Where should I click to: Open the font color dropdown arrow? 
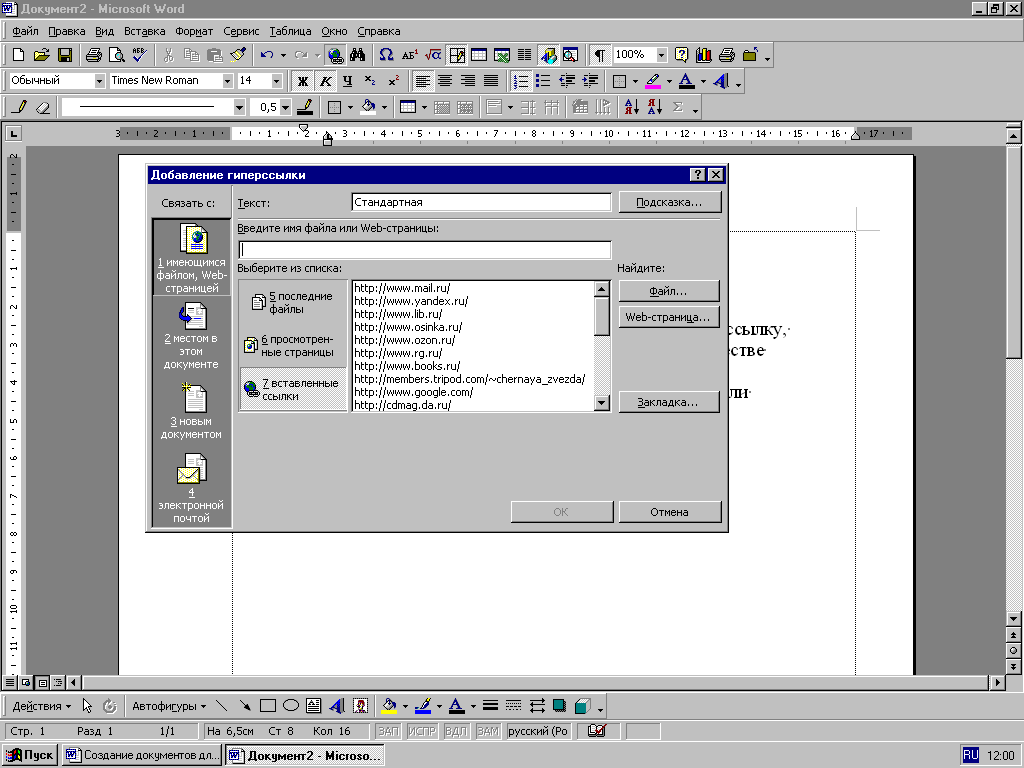(703, 81)
